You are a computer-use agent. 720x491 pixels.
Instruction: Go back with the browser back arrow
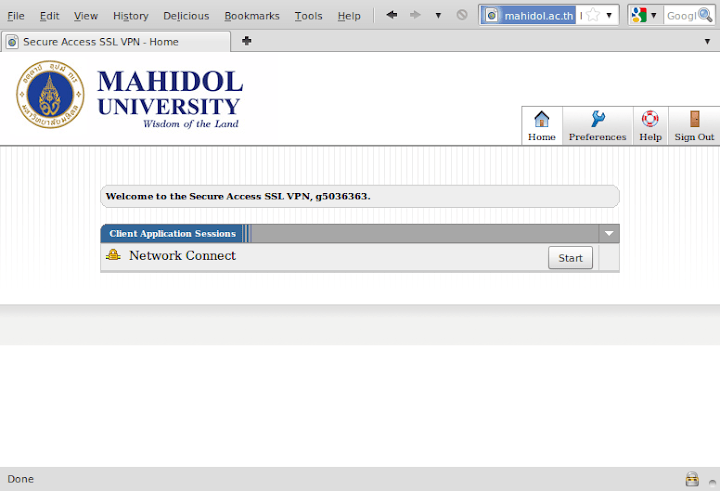[392, 15]
